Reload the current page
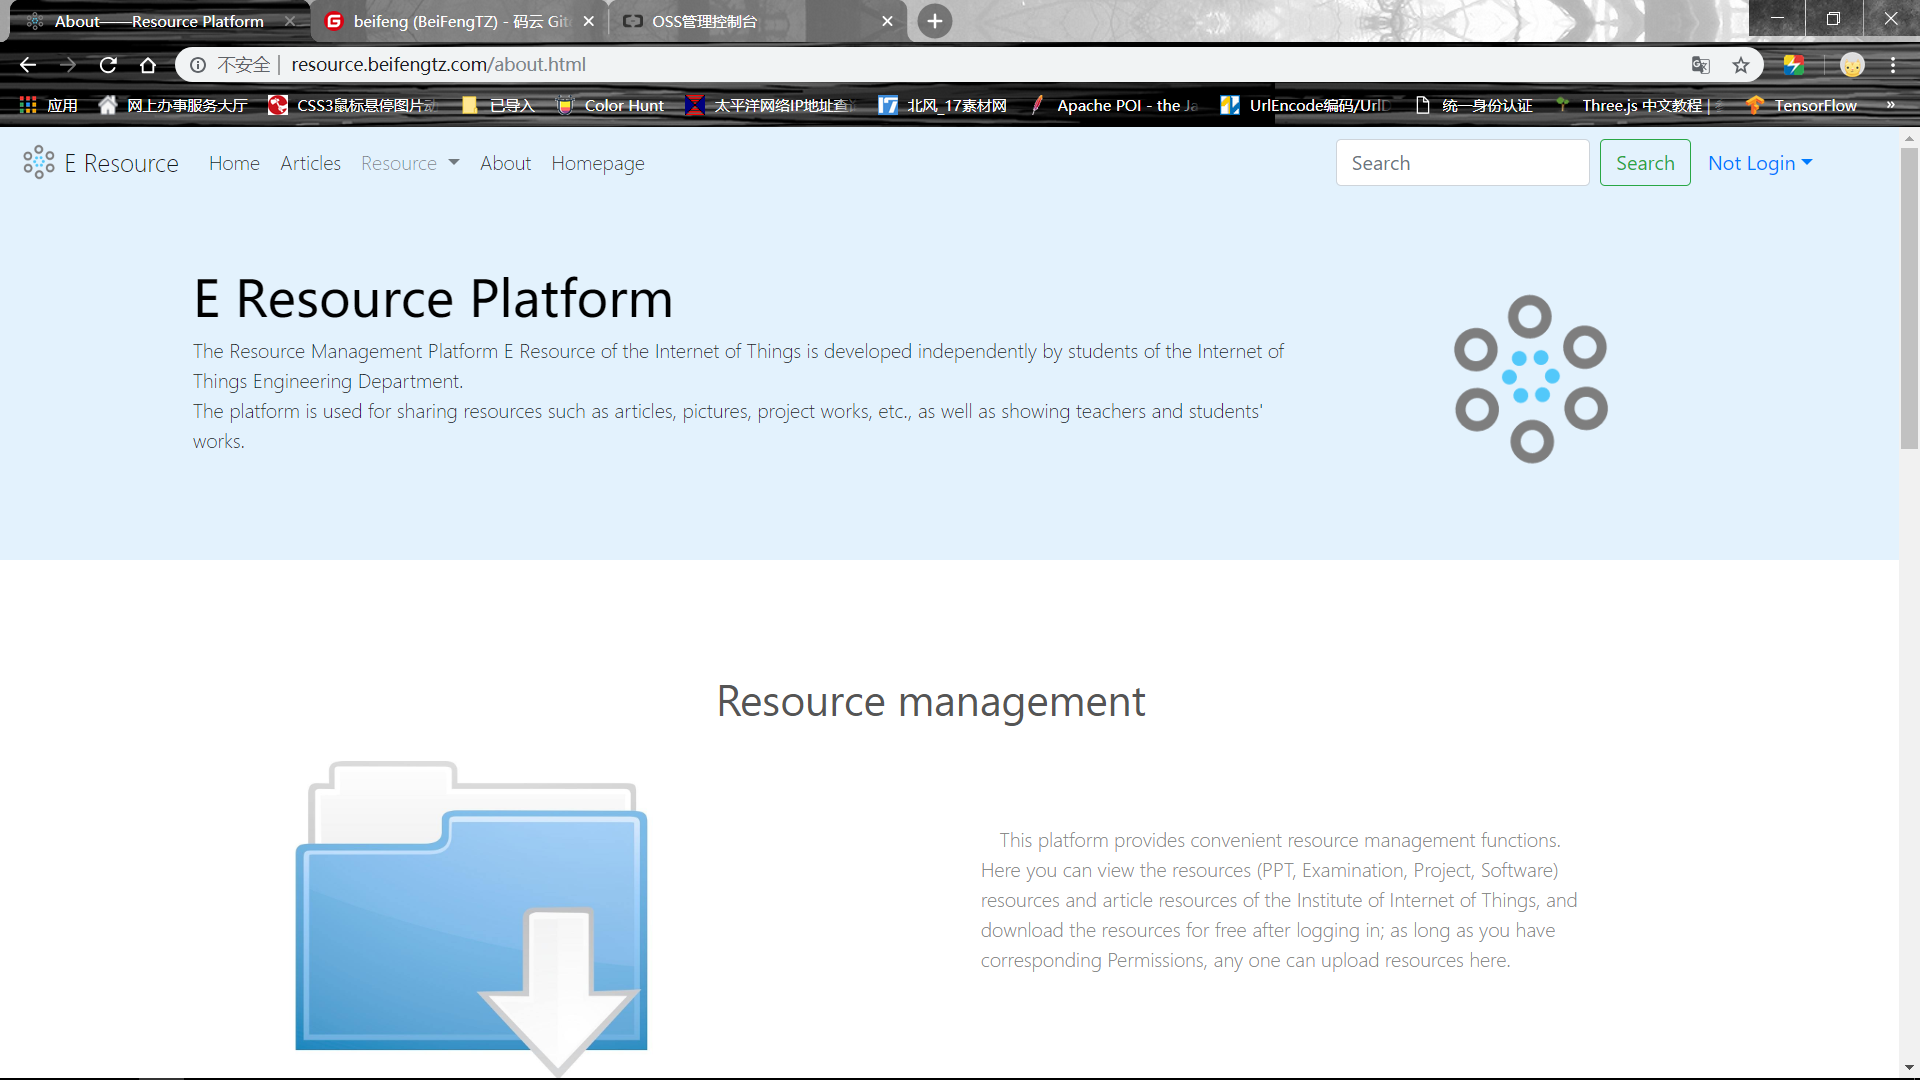This screenshot has height=1080, width=1920. pos(107,64)
